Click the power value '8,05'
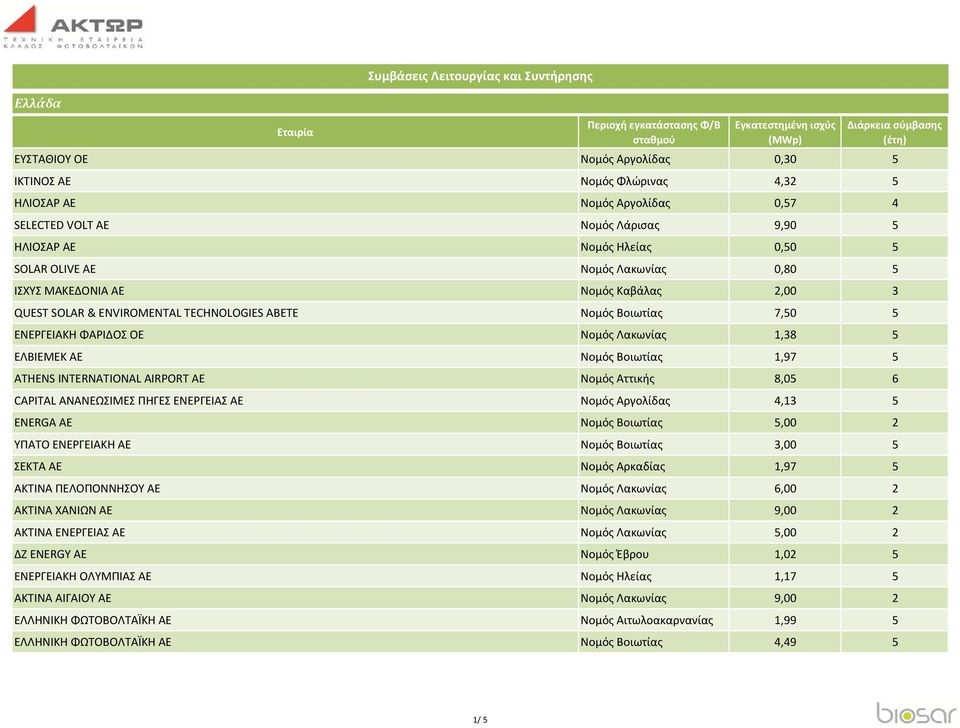Screen dimensions: 960x728 785,379
